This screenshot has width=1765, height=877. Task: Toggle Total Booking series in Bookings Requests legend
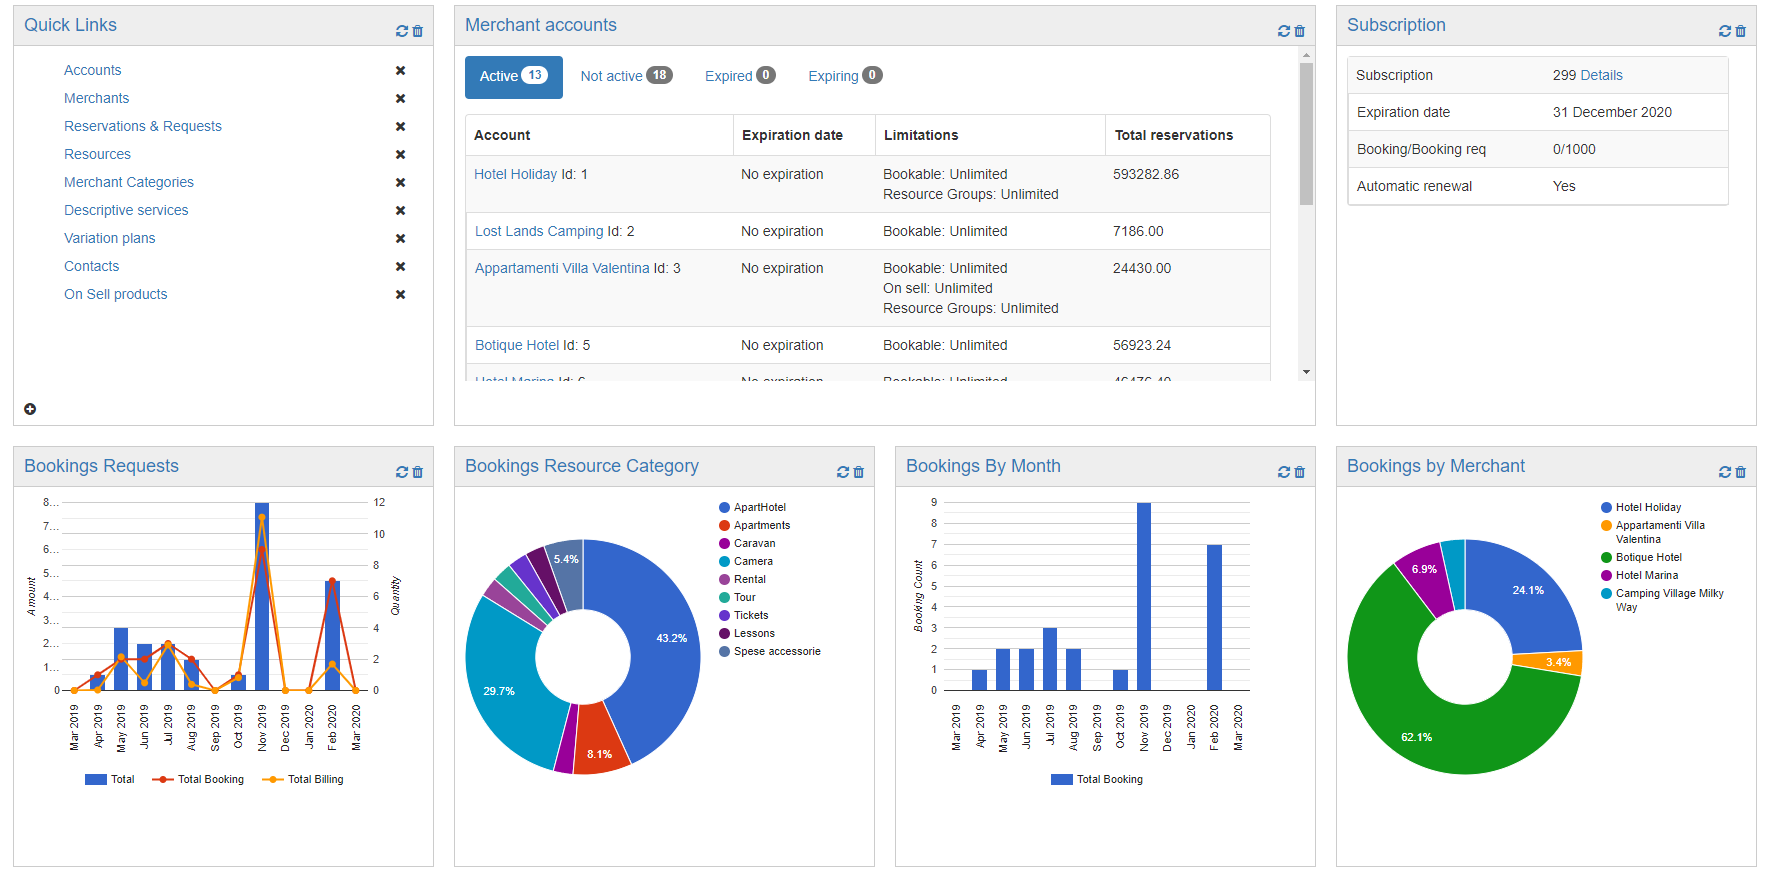click(198, 779)
